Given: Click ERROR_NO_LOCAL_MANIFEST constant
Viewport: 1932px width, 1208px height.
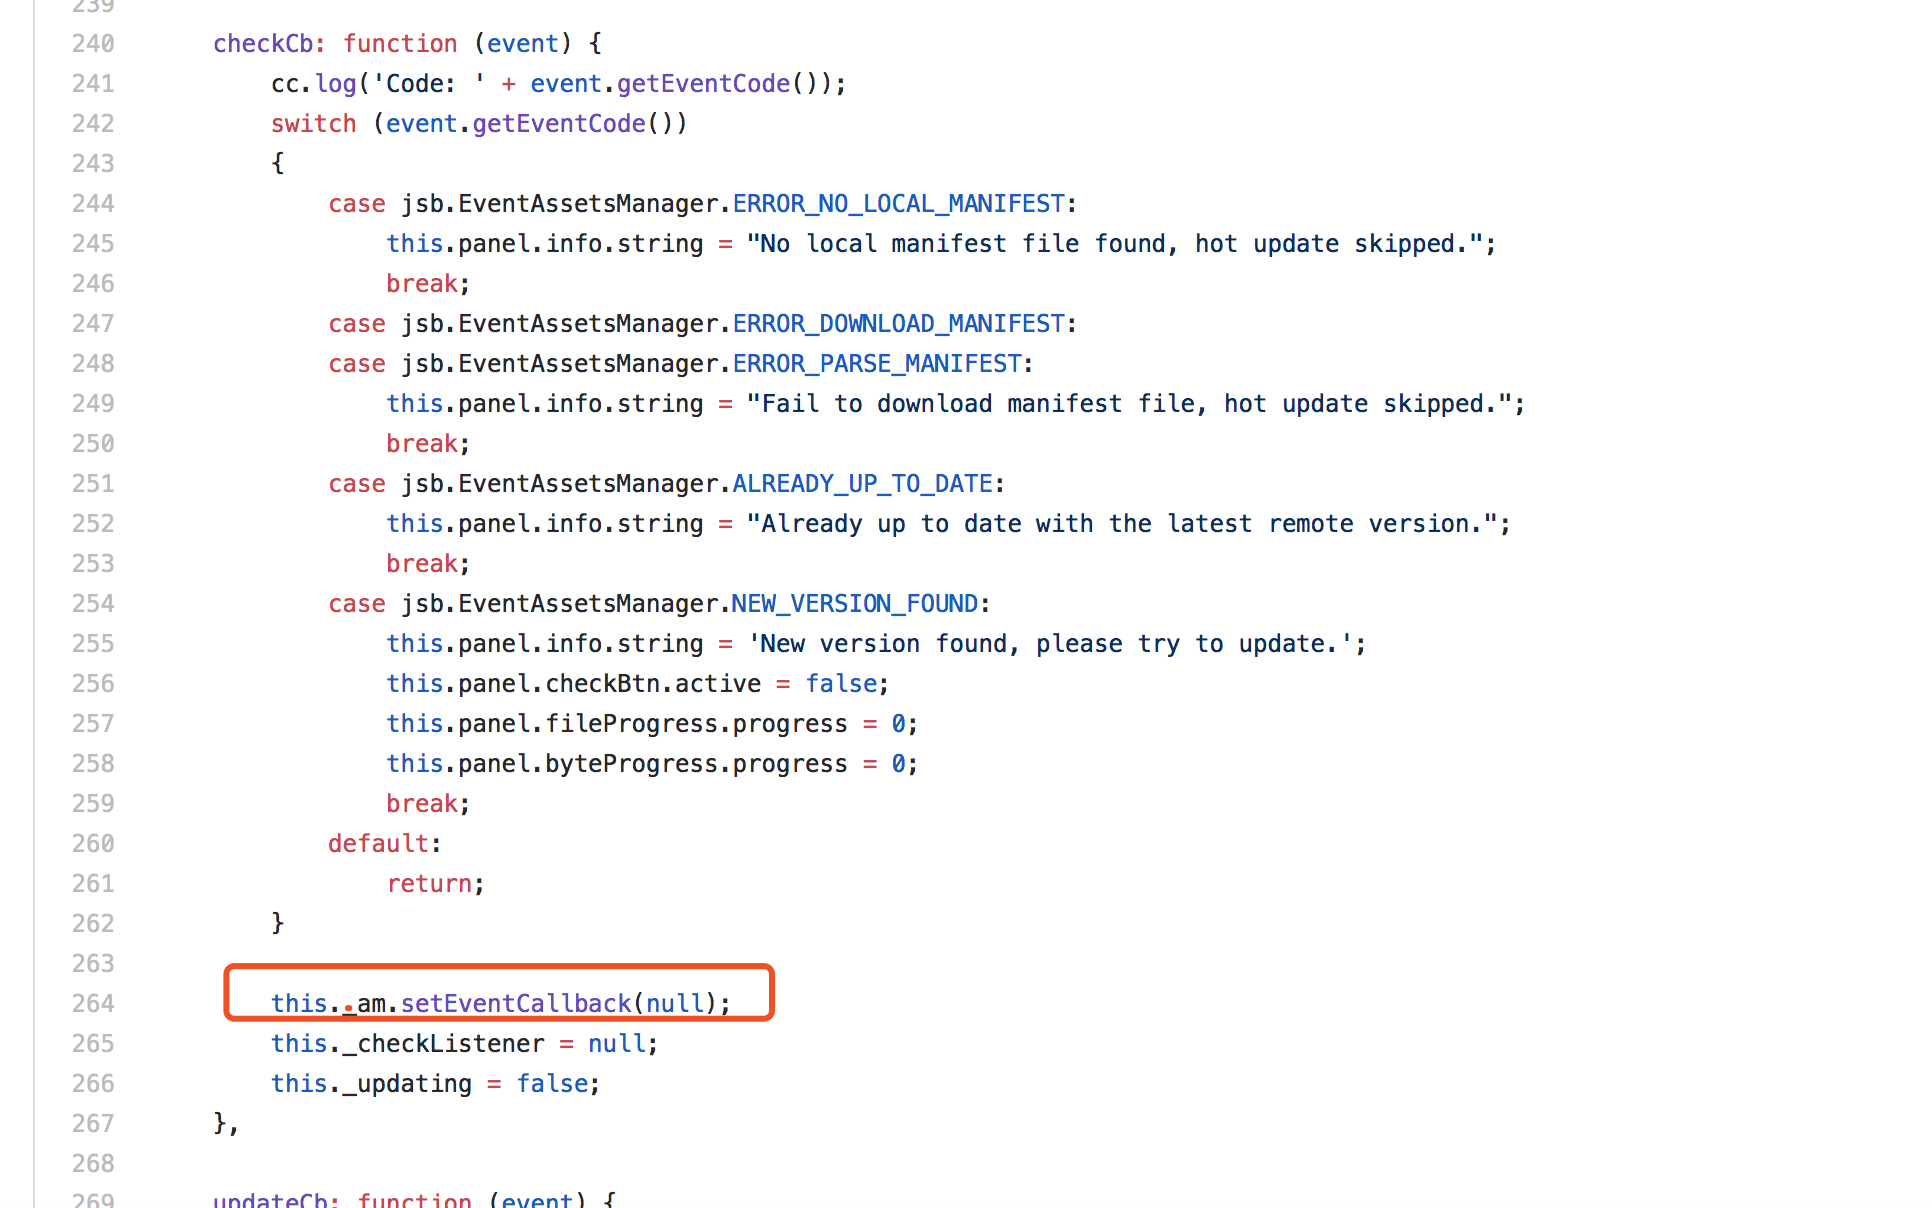Looking at the screenshot, I should click(898, 204).
